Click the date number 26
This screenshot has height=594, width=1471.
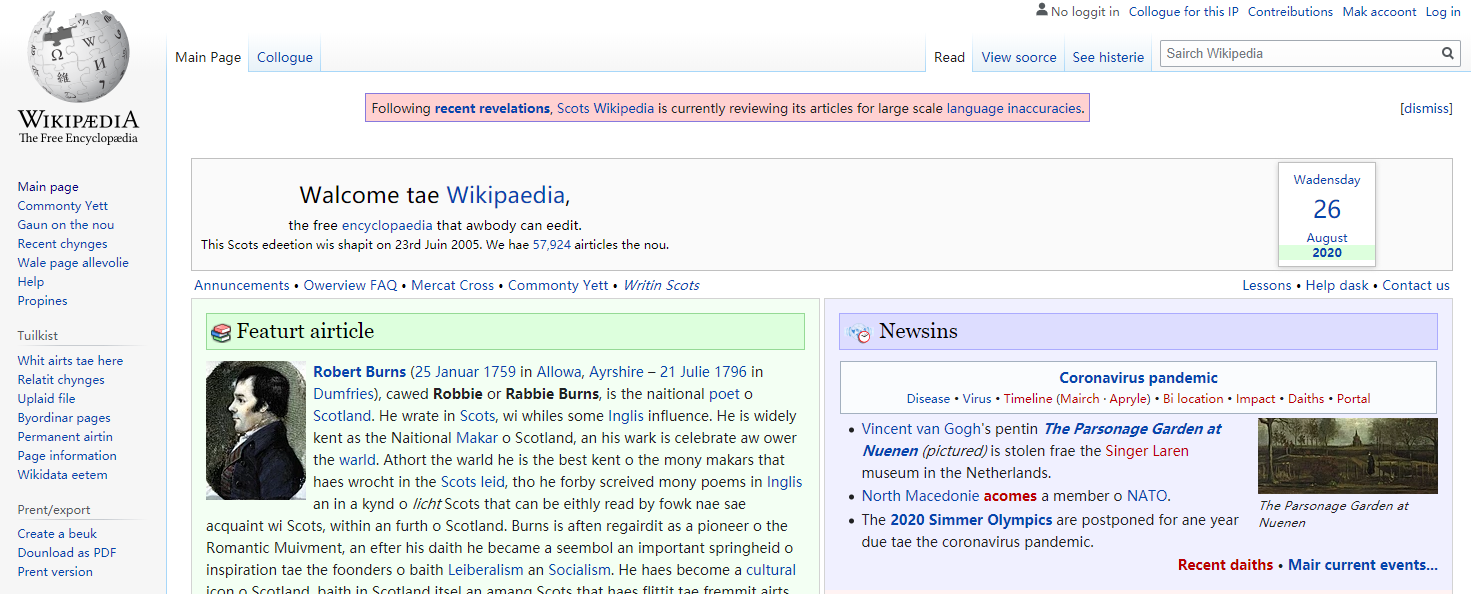pos(1327,209)
